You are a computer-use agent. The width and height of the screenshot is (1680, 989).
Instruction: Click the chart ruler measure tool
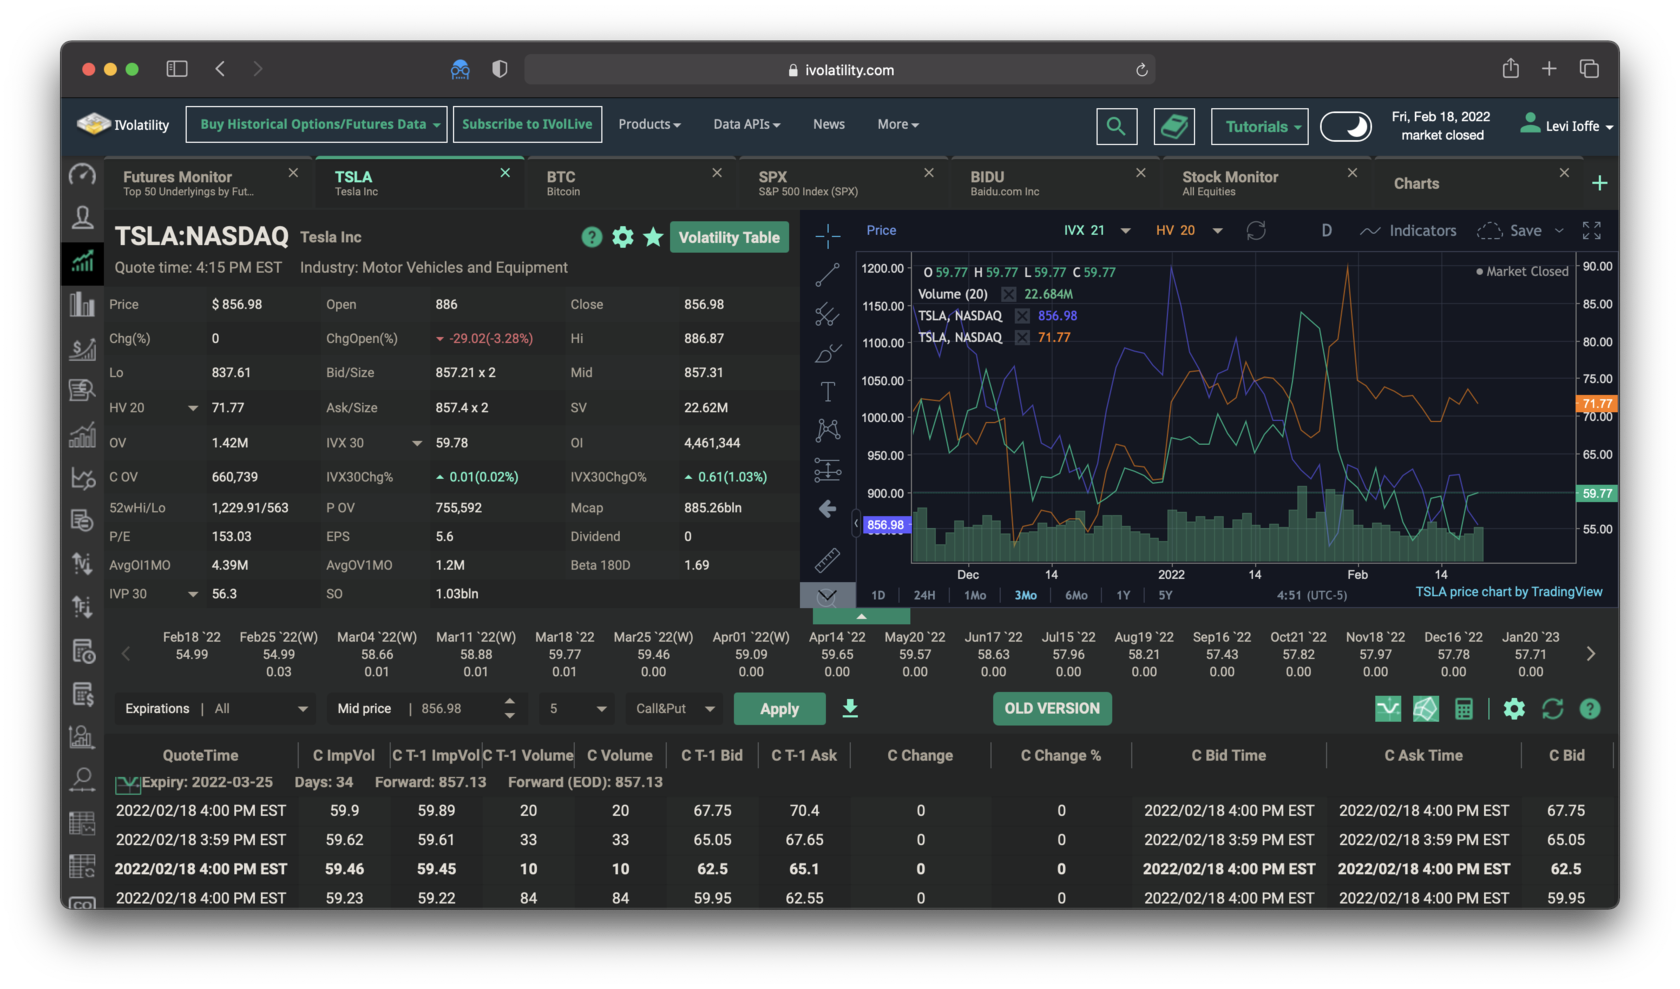point(827,560)
